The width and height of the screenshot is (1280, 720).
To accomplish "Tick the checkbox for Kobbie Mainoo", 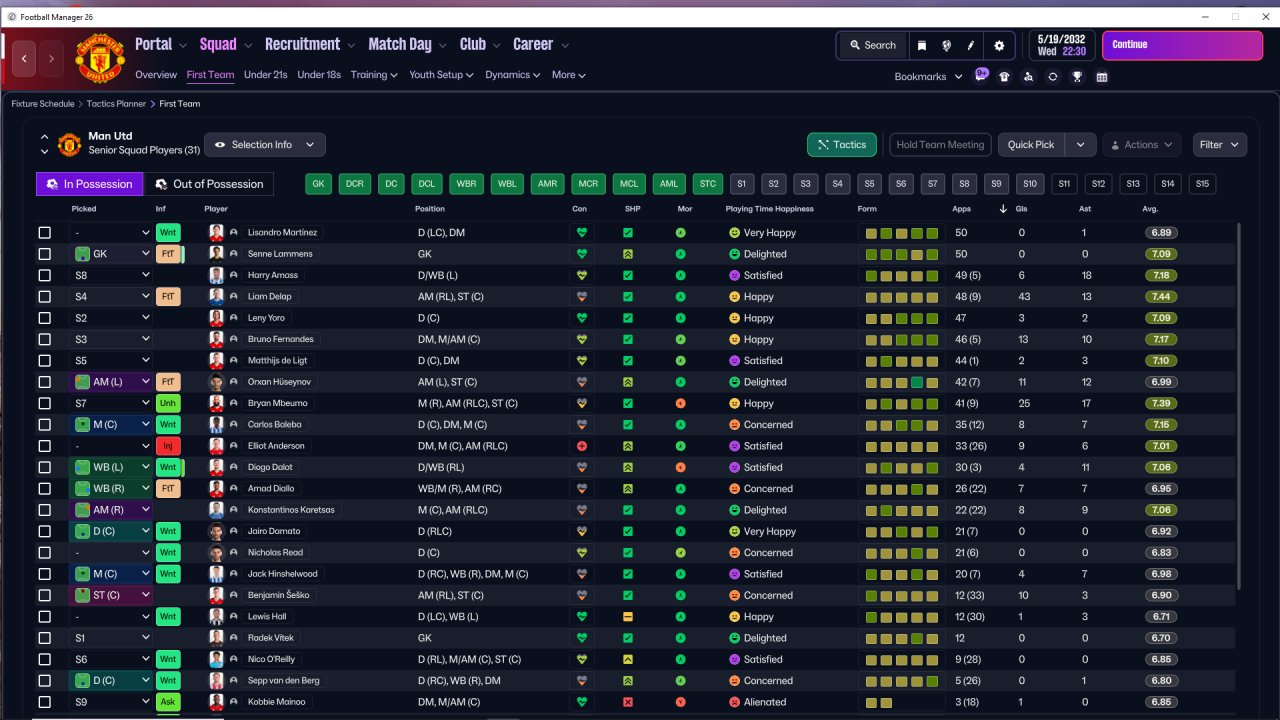I will click(x=44, y=702).
